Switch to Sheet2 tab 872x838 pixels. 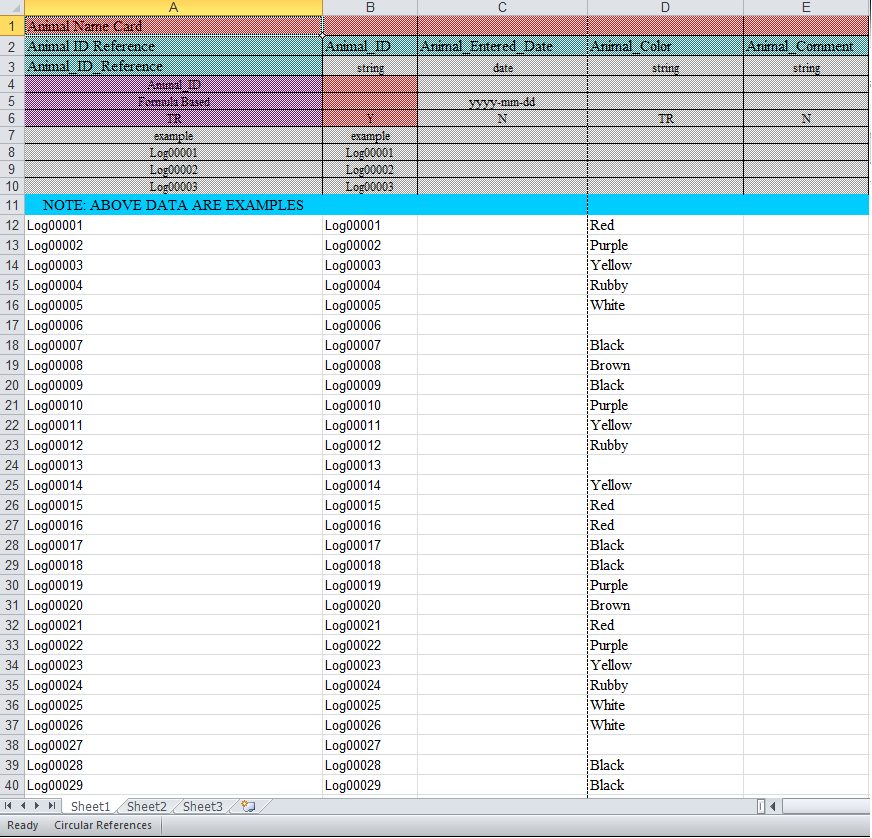click(146, 806)
